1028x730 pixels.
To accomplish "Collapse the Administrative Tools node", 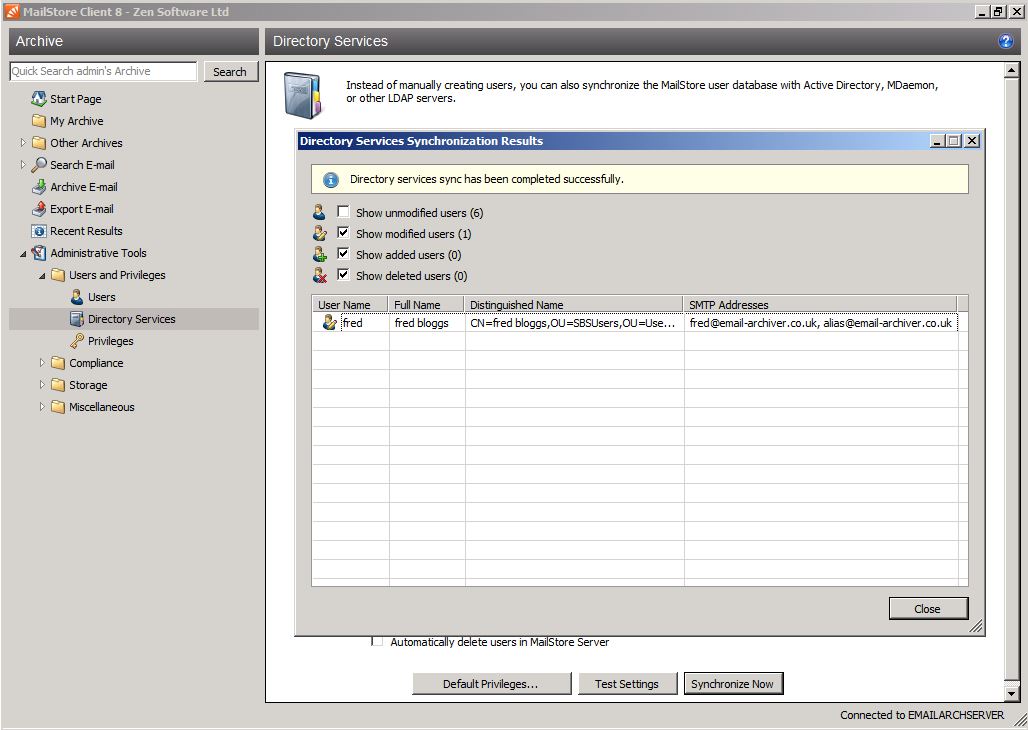I will pyautogui.click(x=23, y=253).
